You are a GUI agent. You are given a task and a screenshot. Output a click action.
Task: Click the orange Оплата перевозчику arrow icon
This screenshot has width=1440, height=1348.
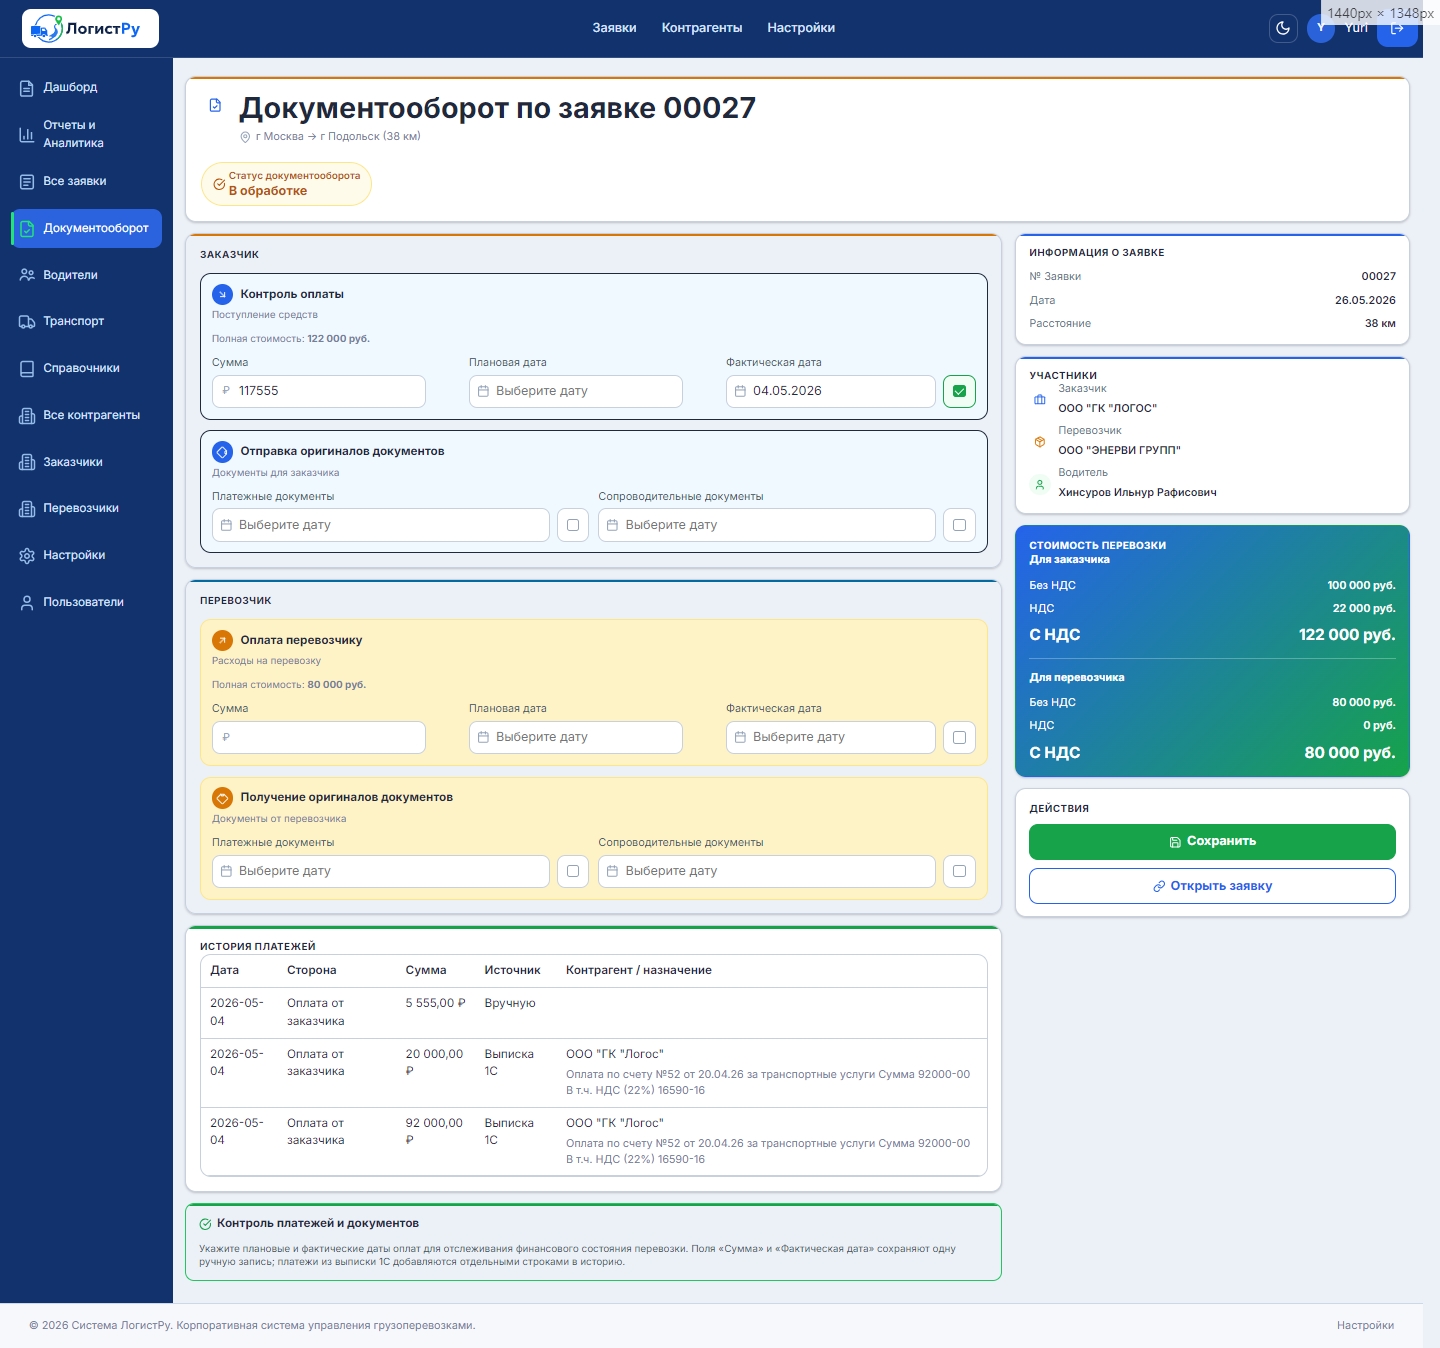click(x=222, y=640)
